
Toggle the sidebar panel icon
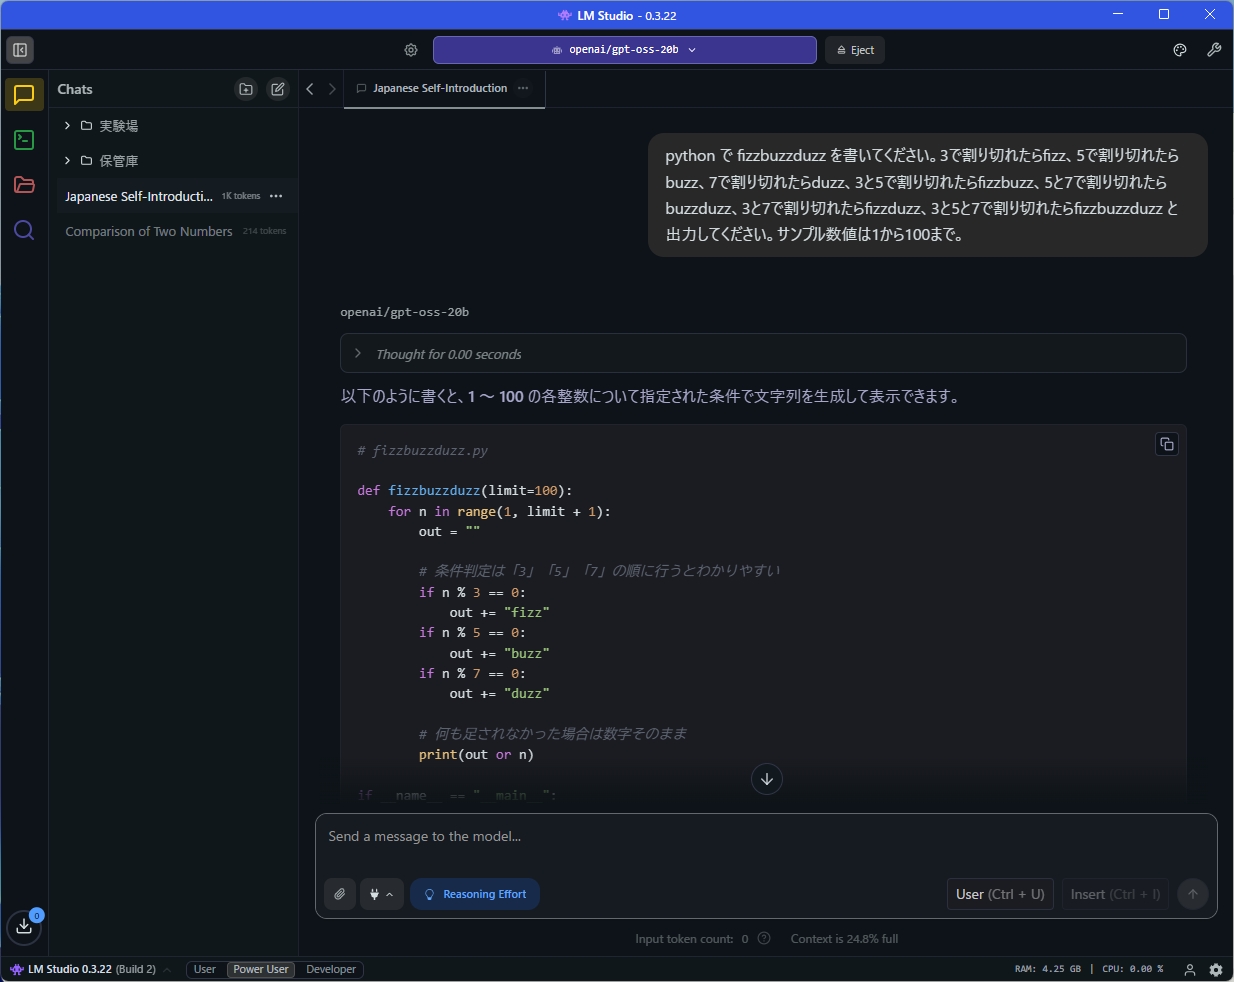pos(20,50)
